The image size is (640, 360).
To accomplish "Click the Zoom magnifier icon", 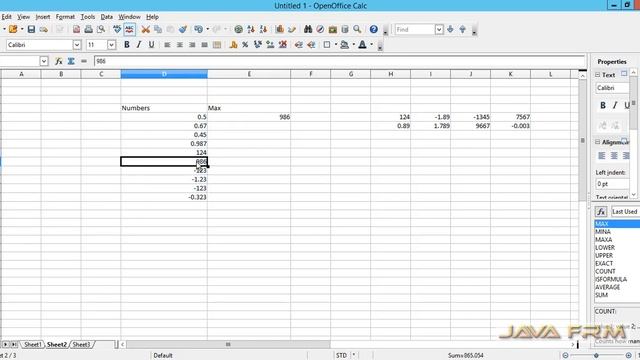I will tap(357, 29).
